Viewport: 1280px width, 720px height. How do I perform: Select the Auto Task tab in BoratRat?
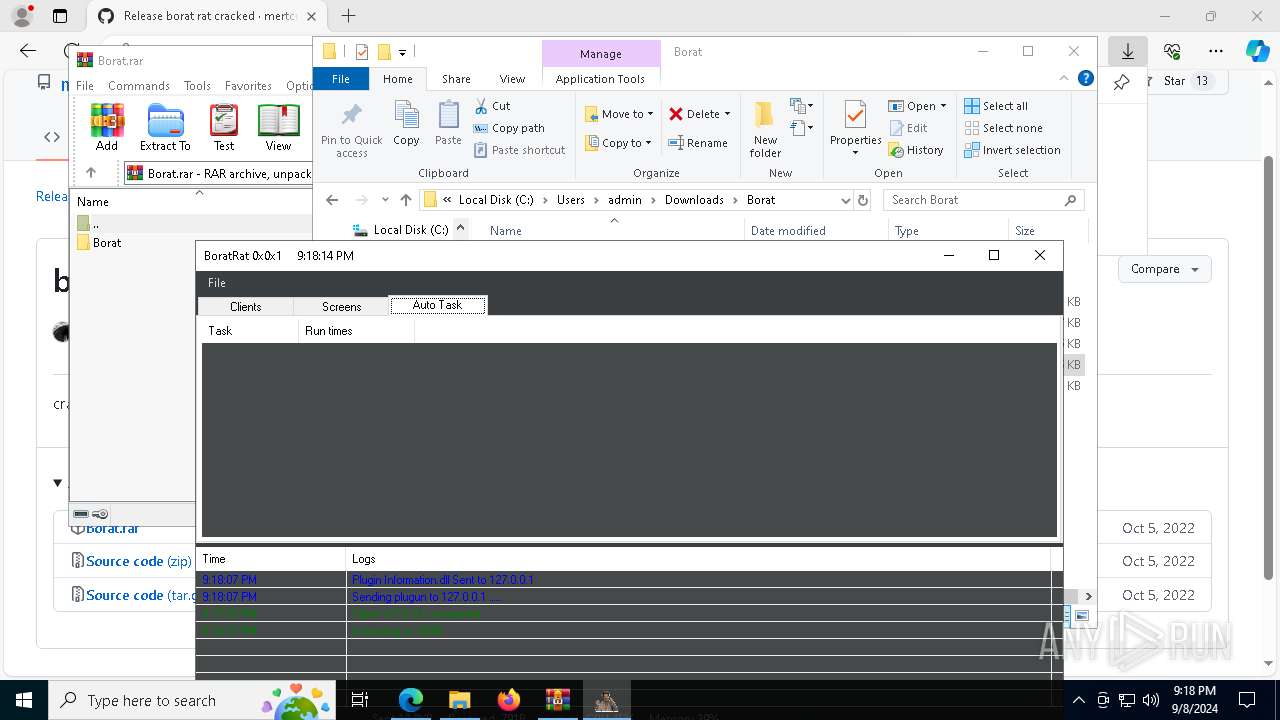coord(437,305)
